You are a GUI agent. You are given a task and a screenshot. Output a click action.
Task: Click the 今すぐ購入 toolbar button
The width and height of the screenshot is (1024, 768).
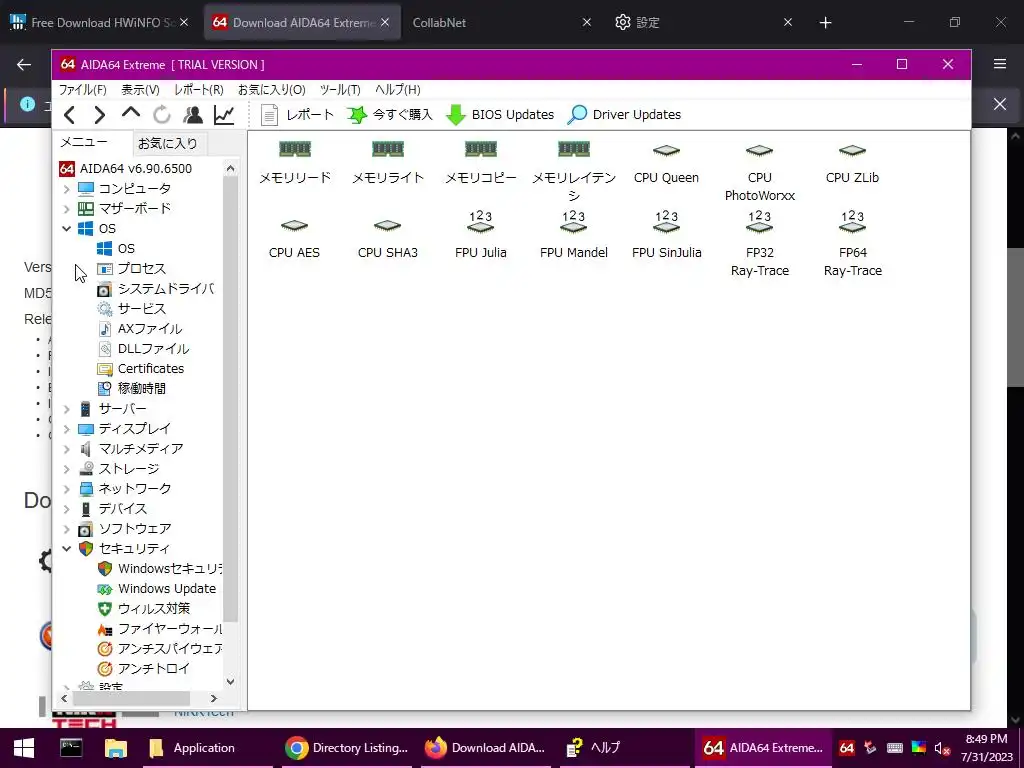tap(390, 115)
